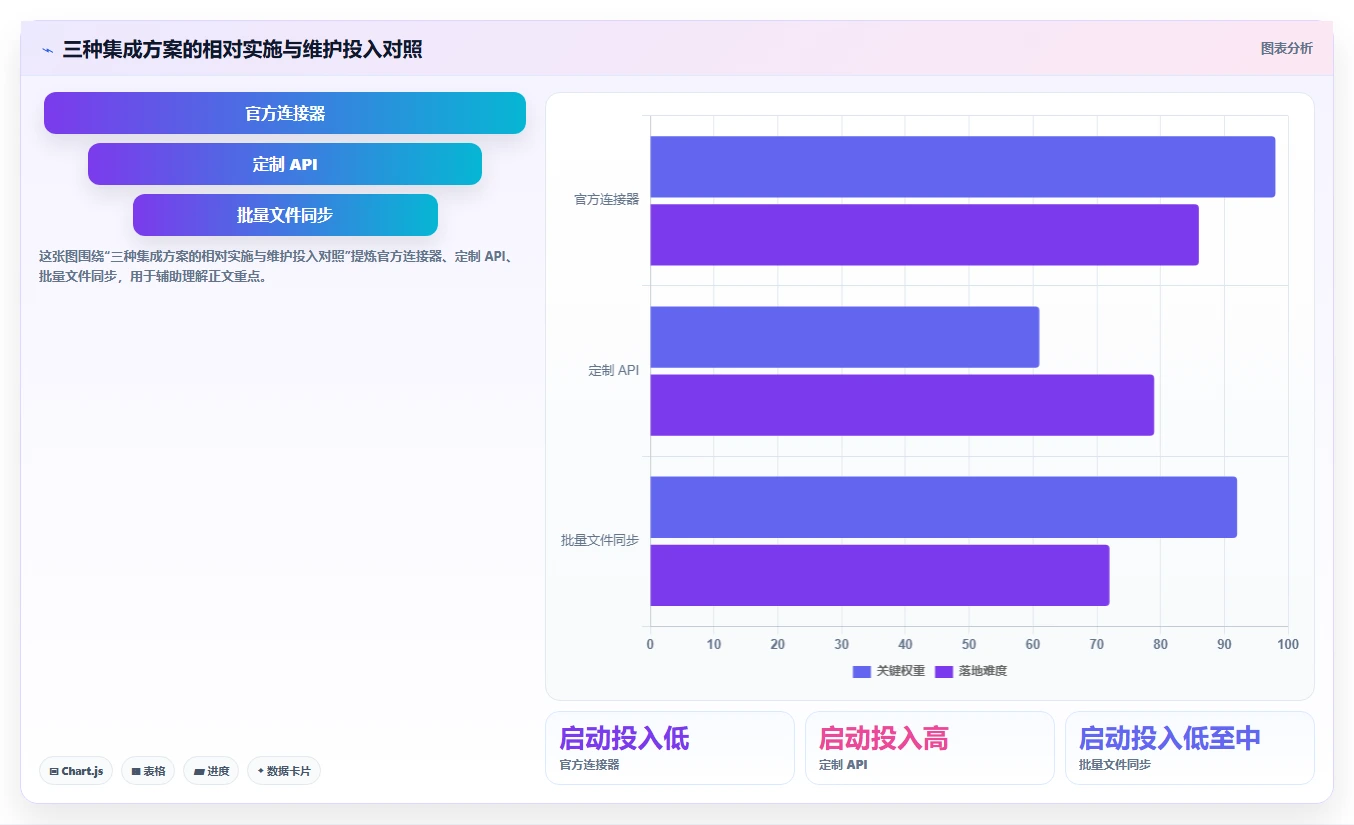Toggle the 落地难度 legend swatch
Screen dimensions: 1354x825
pyautogui.click(x=944, y=671)
